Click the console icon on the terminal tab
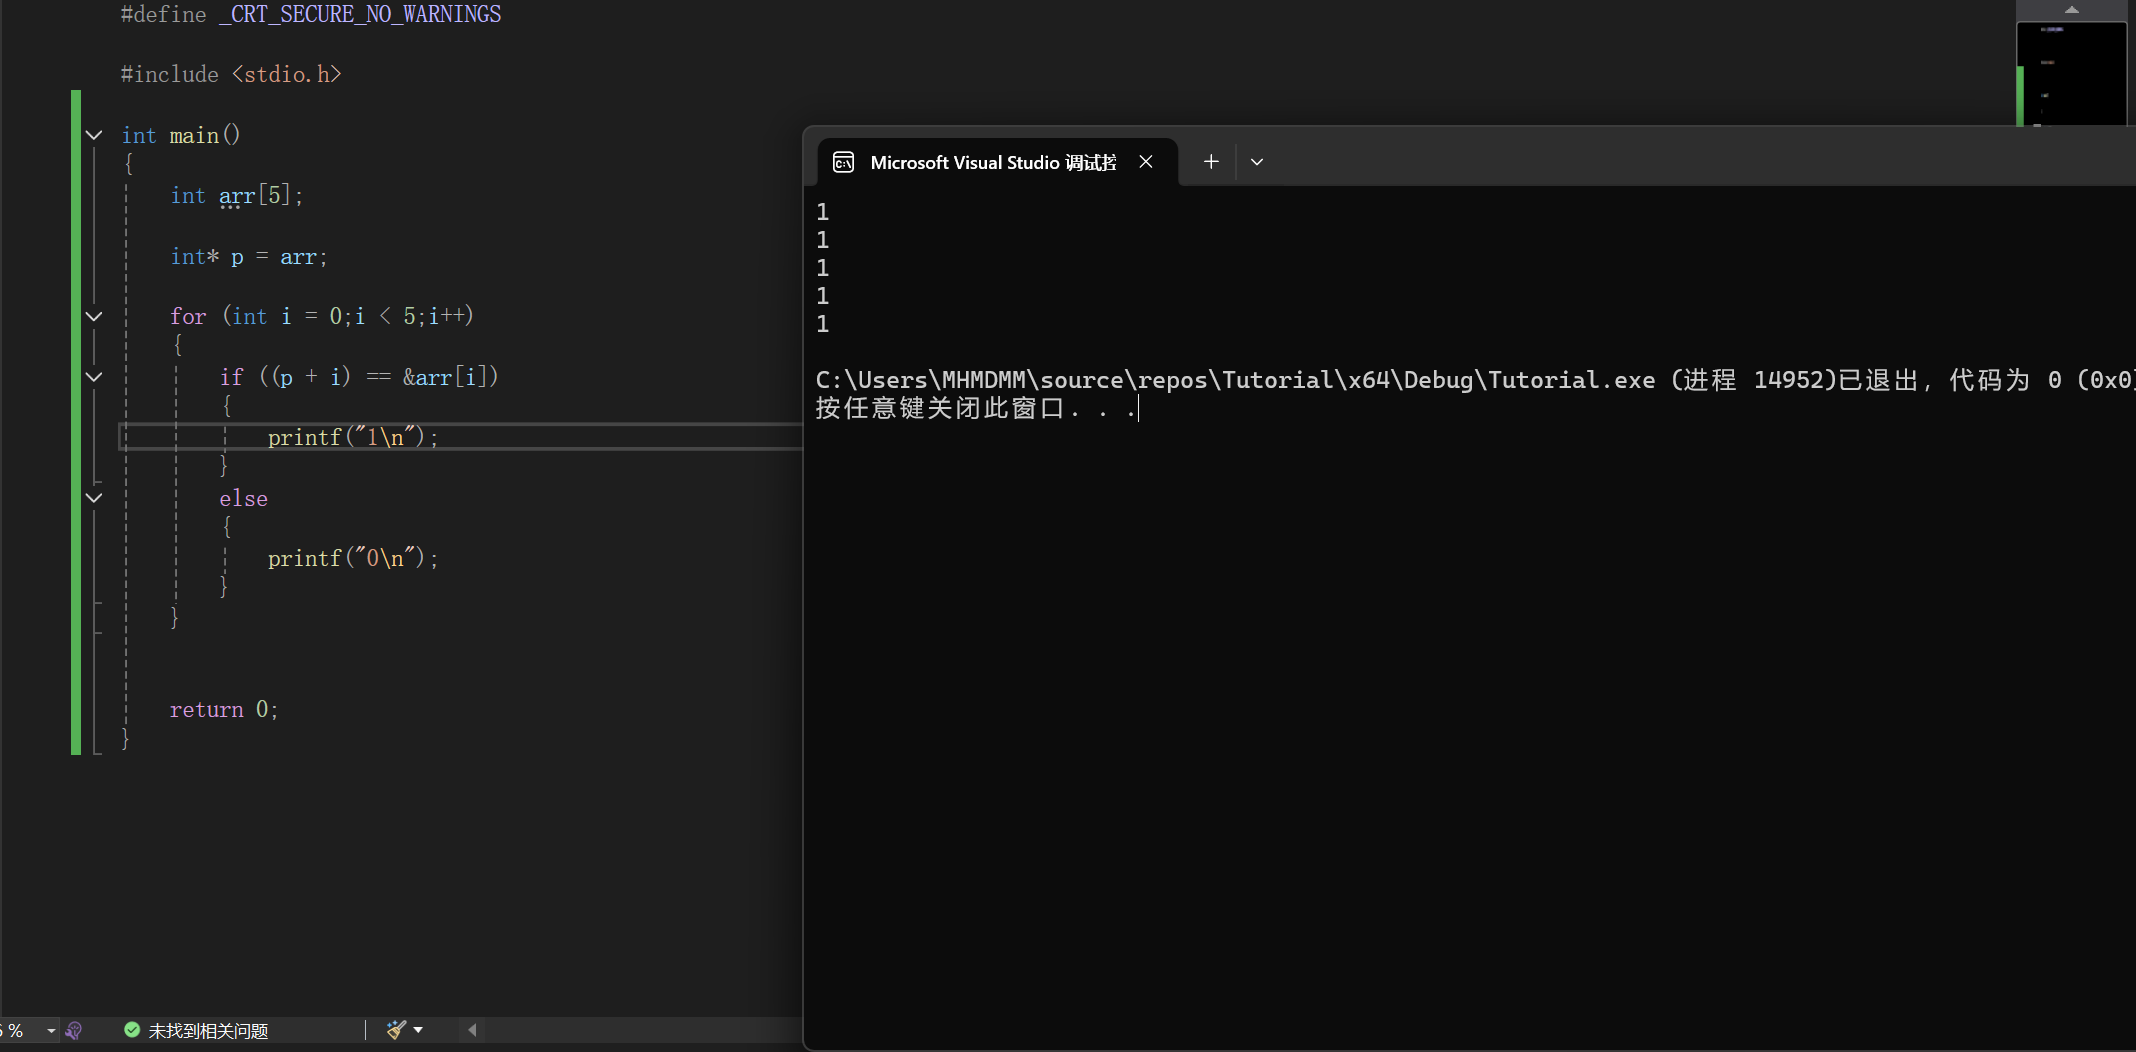Viewport: 2136px width, 1052px height. (x=843, y=162)
